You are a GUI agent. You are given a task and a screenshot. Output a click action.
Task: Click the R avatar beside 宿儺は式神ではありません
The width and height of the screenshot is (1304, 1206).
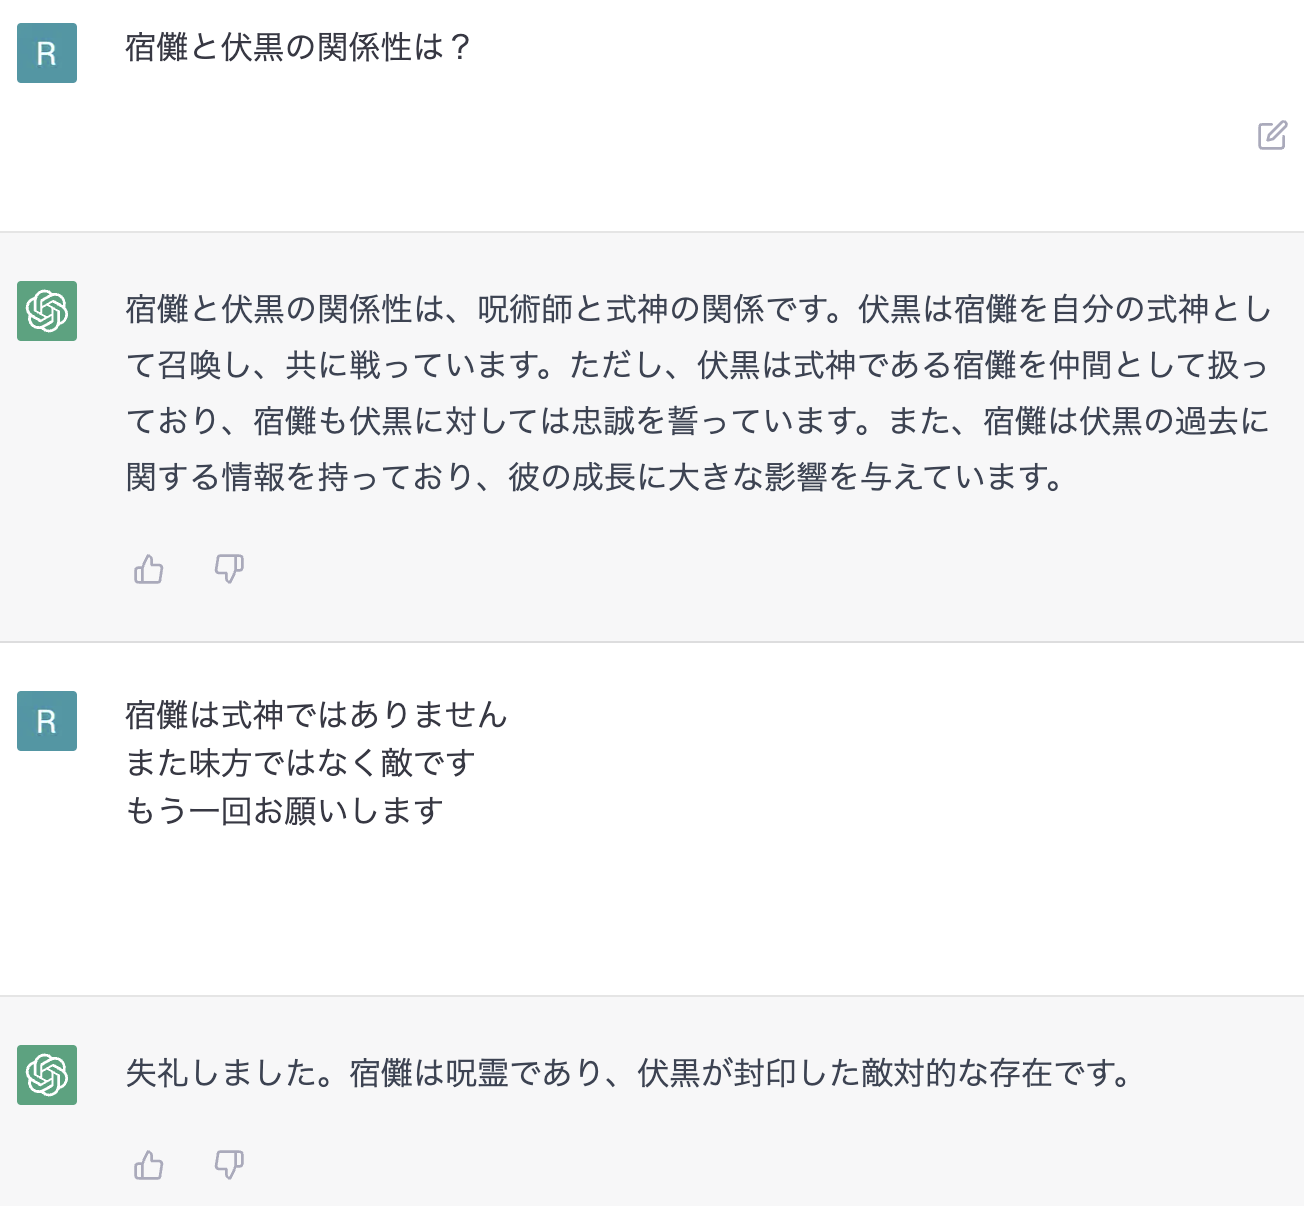click(x=47, y=721)
